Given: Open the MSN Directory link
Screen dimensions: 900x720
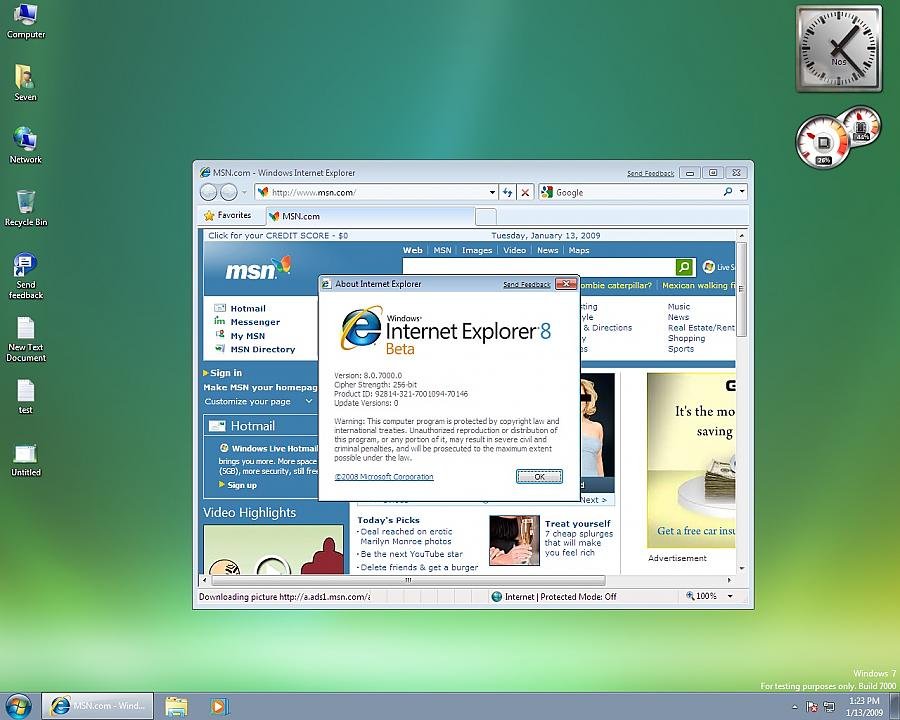Looking at the screenshot, I should (x=262, y=349).
